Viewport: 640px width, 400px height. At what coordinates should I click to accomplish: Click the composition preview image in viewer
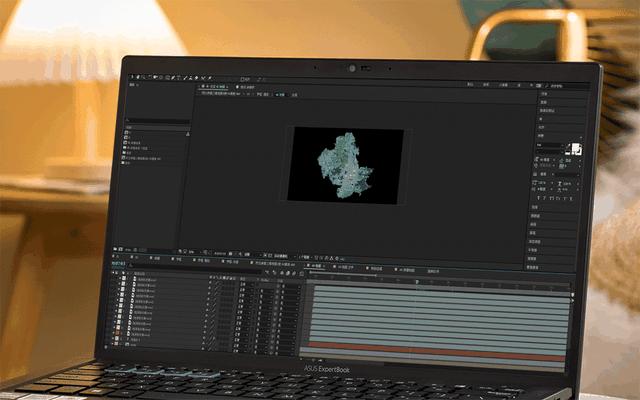(x=345, y=165)
